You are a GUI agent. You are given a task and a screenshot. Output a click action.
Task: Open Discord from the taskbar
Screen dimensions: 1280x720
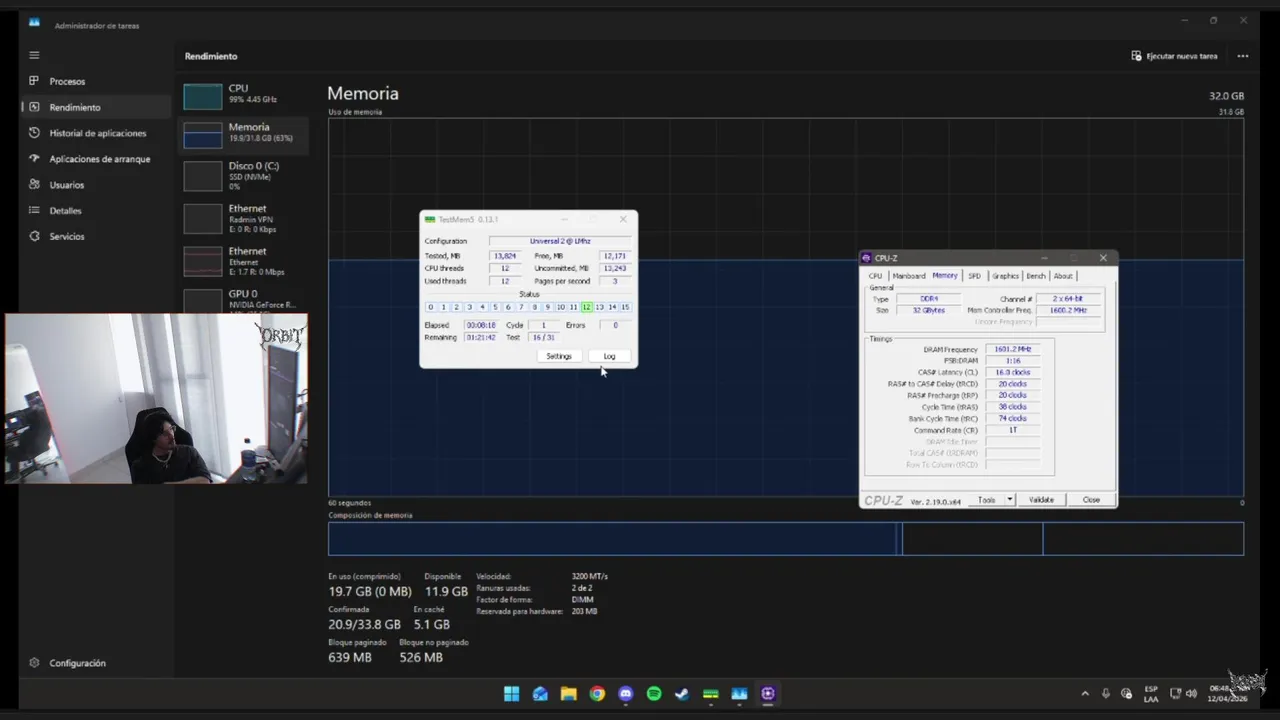point(626,694)
